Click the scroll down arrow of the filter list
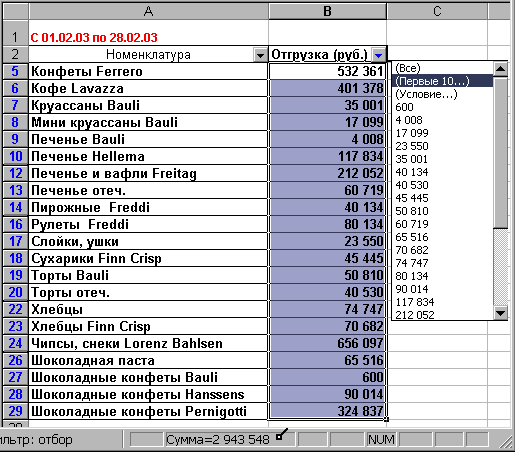This screenshot has width=515, height=452. point(500,313)
